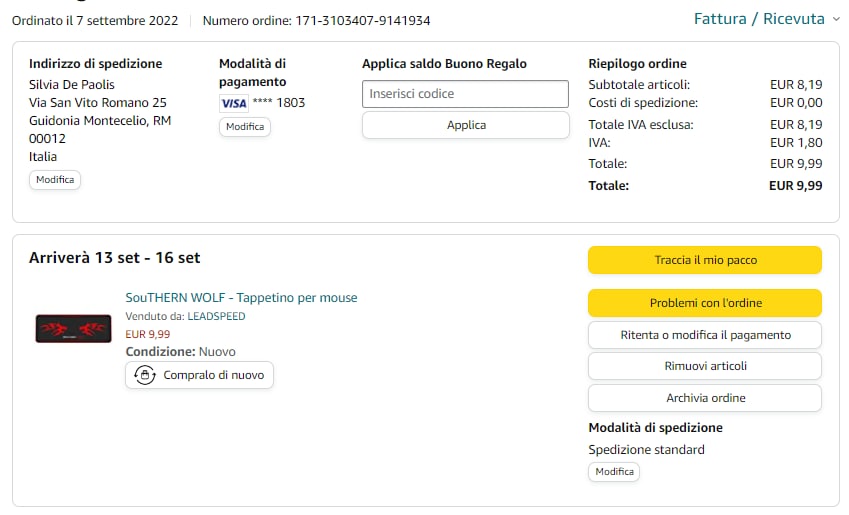This screenshot has width=849, height=515.
Task: Click Modifica under the shipping address
Action: coord(55,180)
